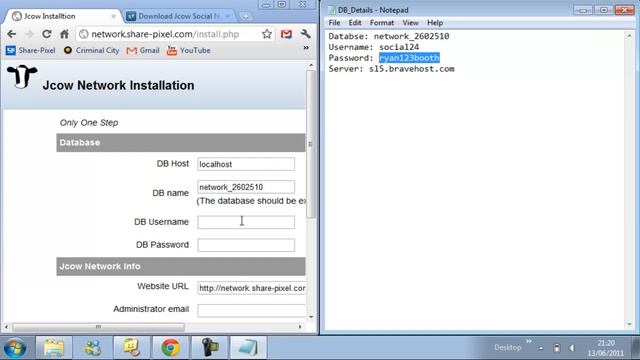Click the volume speaker tray icon
The image size is (640, 360).
571,348
